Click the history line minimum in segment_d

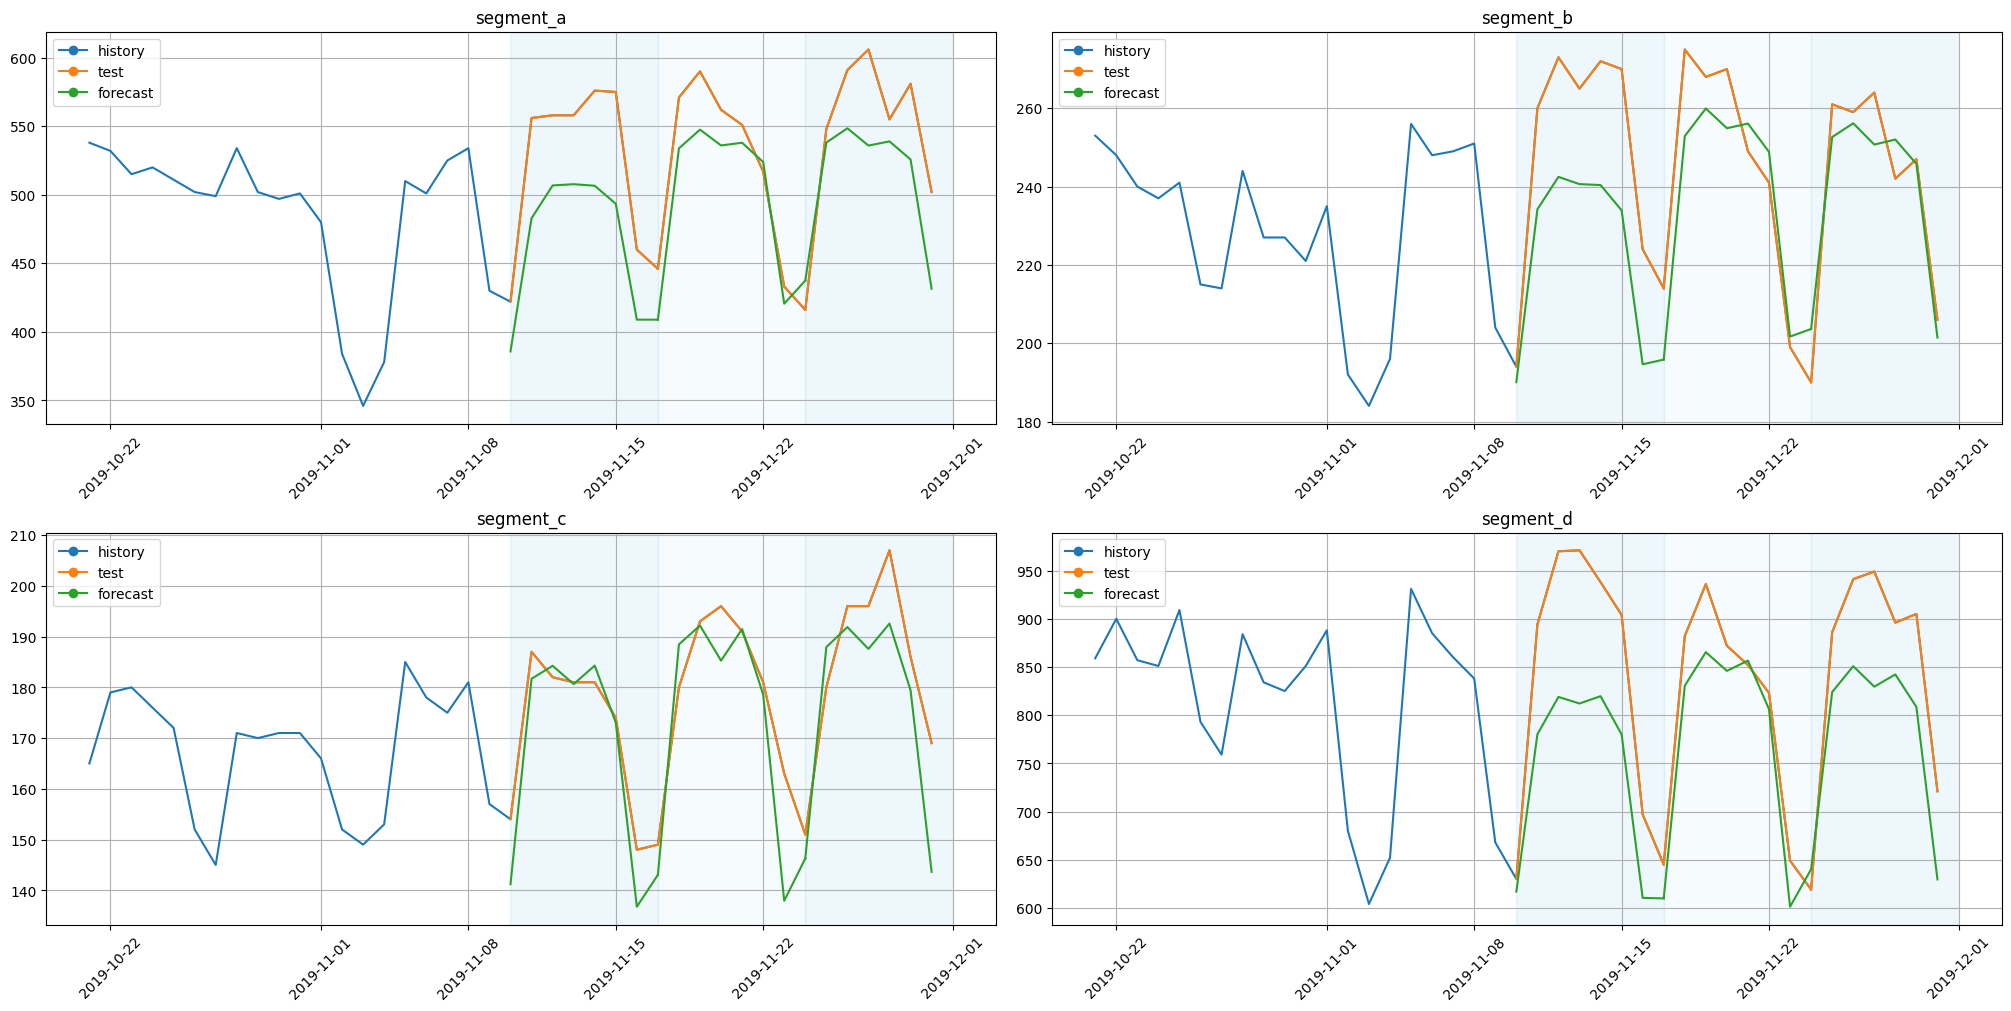click(1369, 904)
